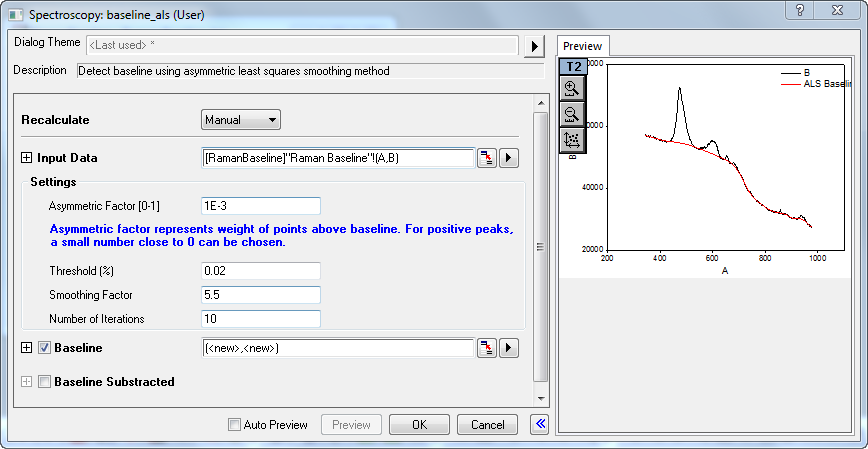This screenshot has width=868, height=449.
Task: Uncheck the Baseline output checkbox
Action: point(44,348)
